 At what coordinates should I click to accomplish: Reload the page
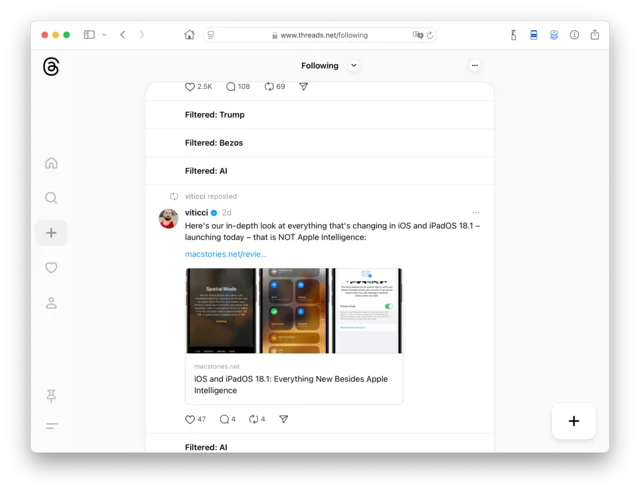click(x=430, y=35)
